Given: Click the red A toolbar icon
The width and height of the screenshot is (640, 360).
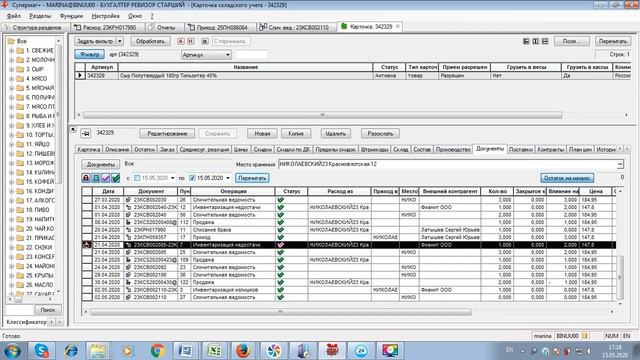Looking at the screenshot, I should (x=180, y=41).
